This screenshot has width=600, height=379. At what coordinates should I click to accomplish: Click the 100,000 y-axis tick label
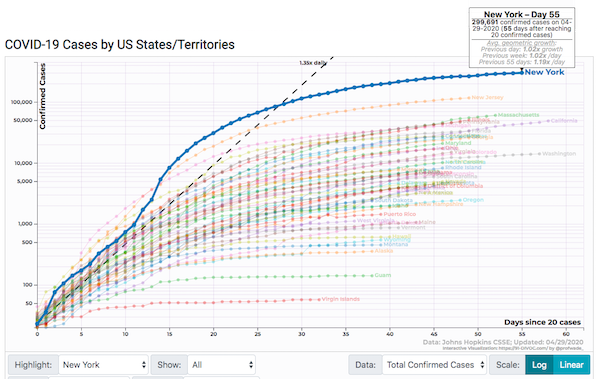(x=21, y=102)
